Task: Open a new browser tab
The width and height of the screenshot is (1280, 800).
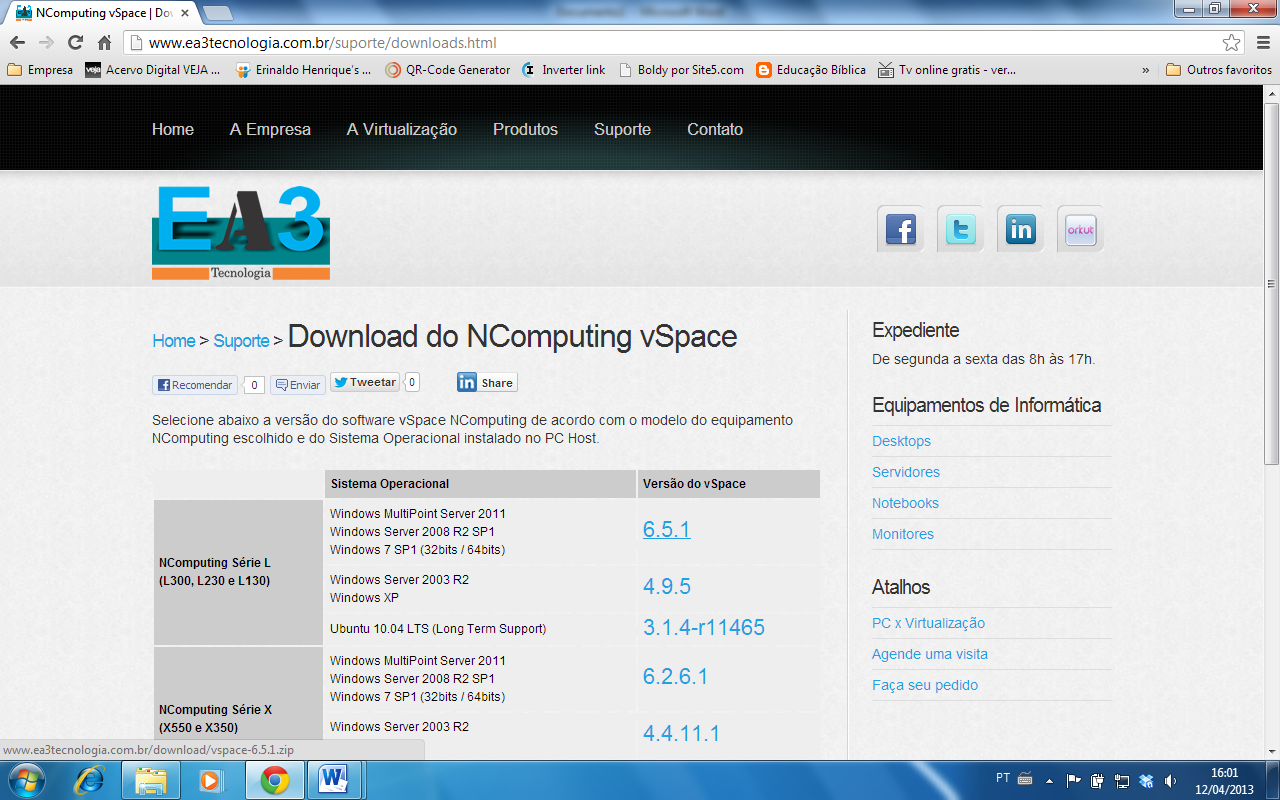Action: click(x=217, y=13)
